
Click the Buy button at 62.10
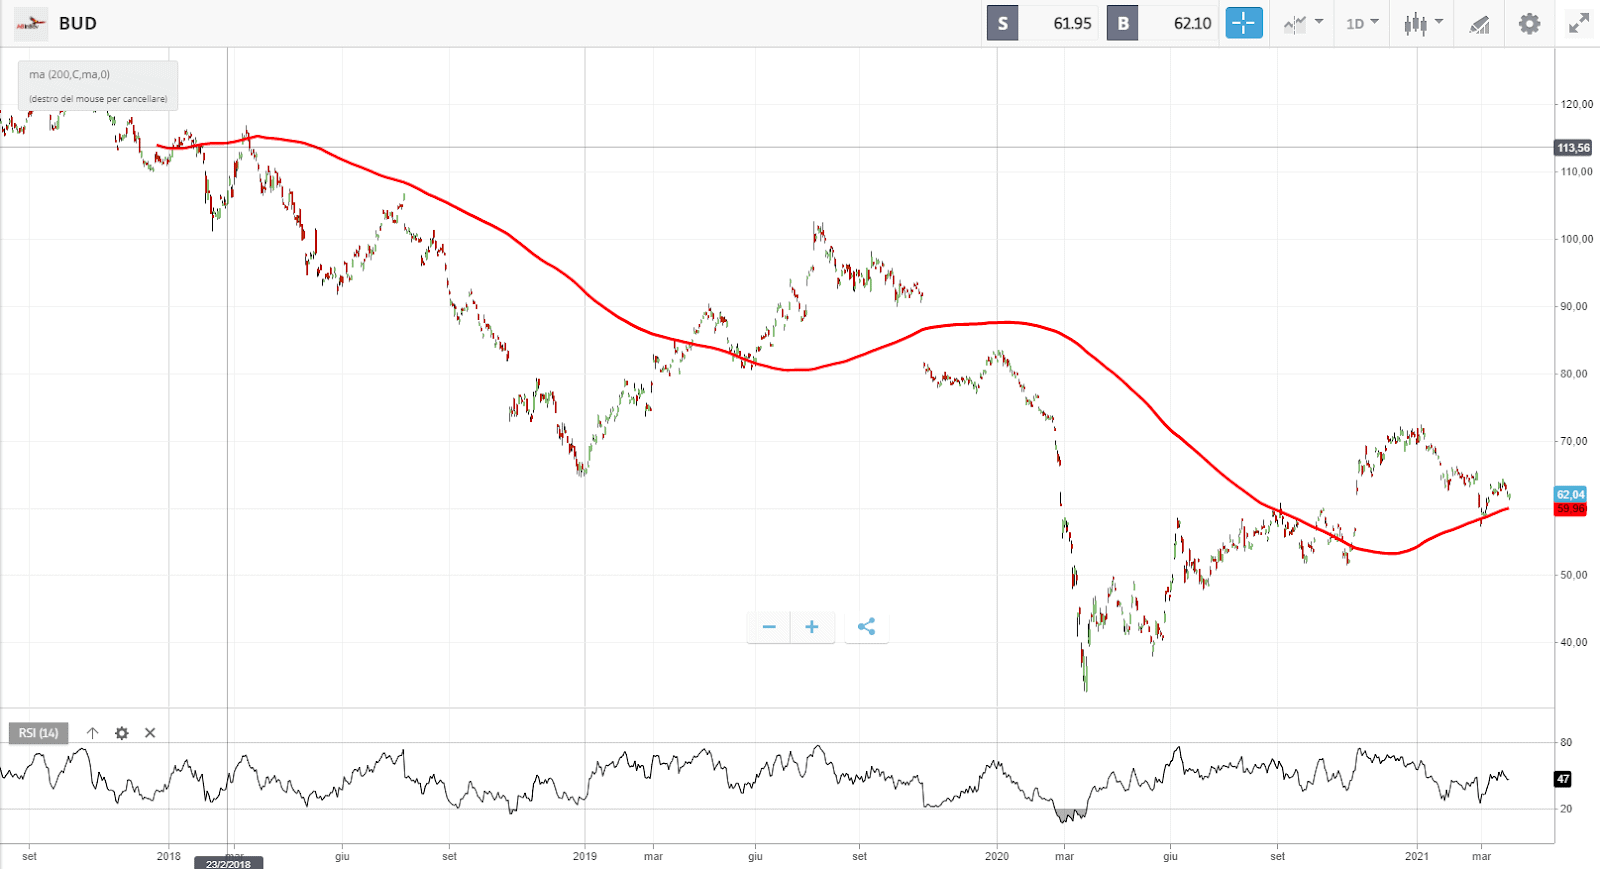[1163, 23]
